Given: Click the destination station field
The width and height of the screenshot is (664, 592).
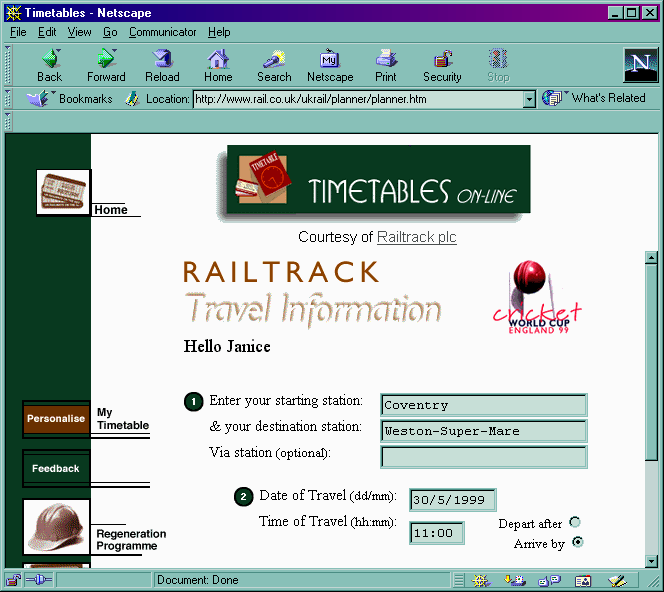Looking at the screenshot, I should pos(484,431).
